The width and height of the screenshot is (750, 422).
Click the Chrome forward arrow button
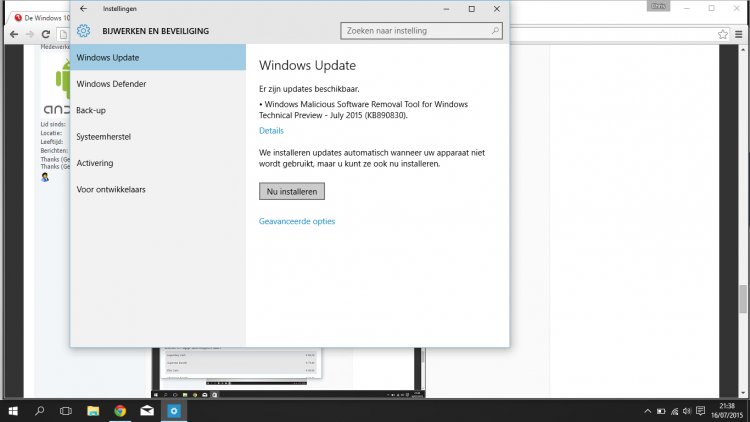point(30,34)
